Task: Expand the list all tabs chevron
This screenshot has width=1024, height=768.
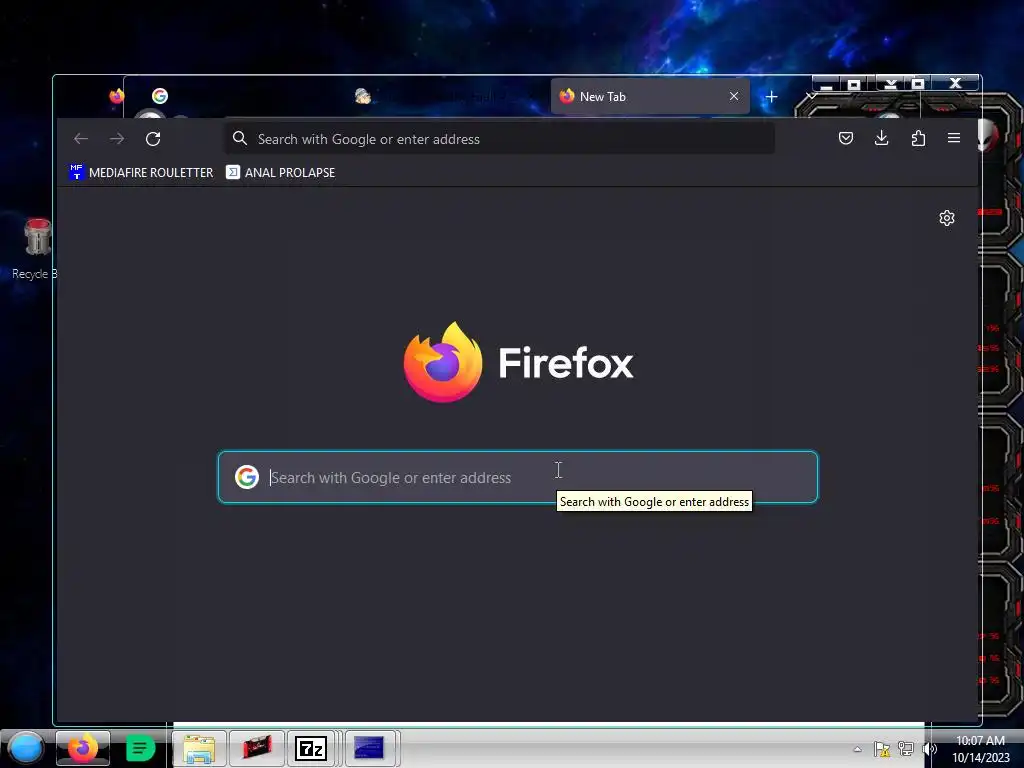Action: [x=810, y=97]
